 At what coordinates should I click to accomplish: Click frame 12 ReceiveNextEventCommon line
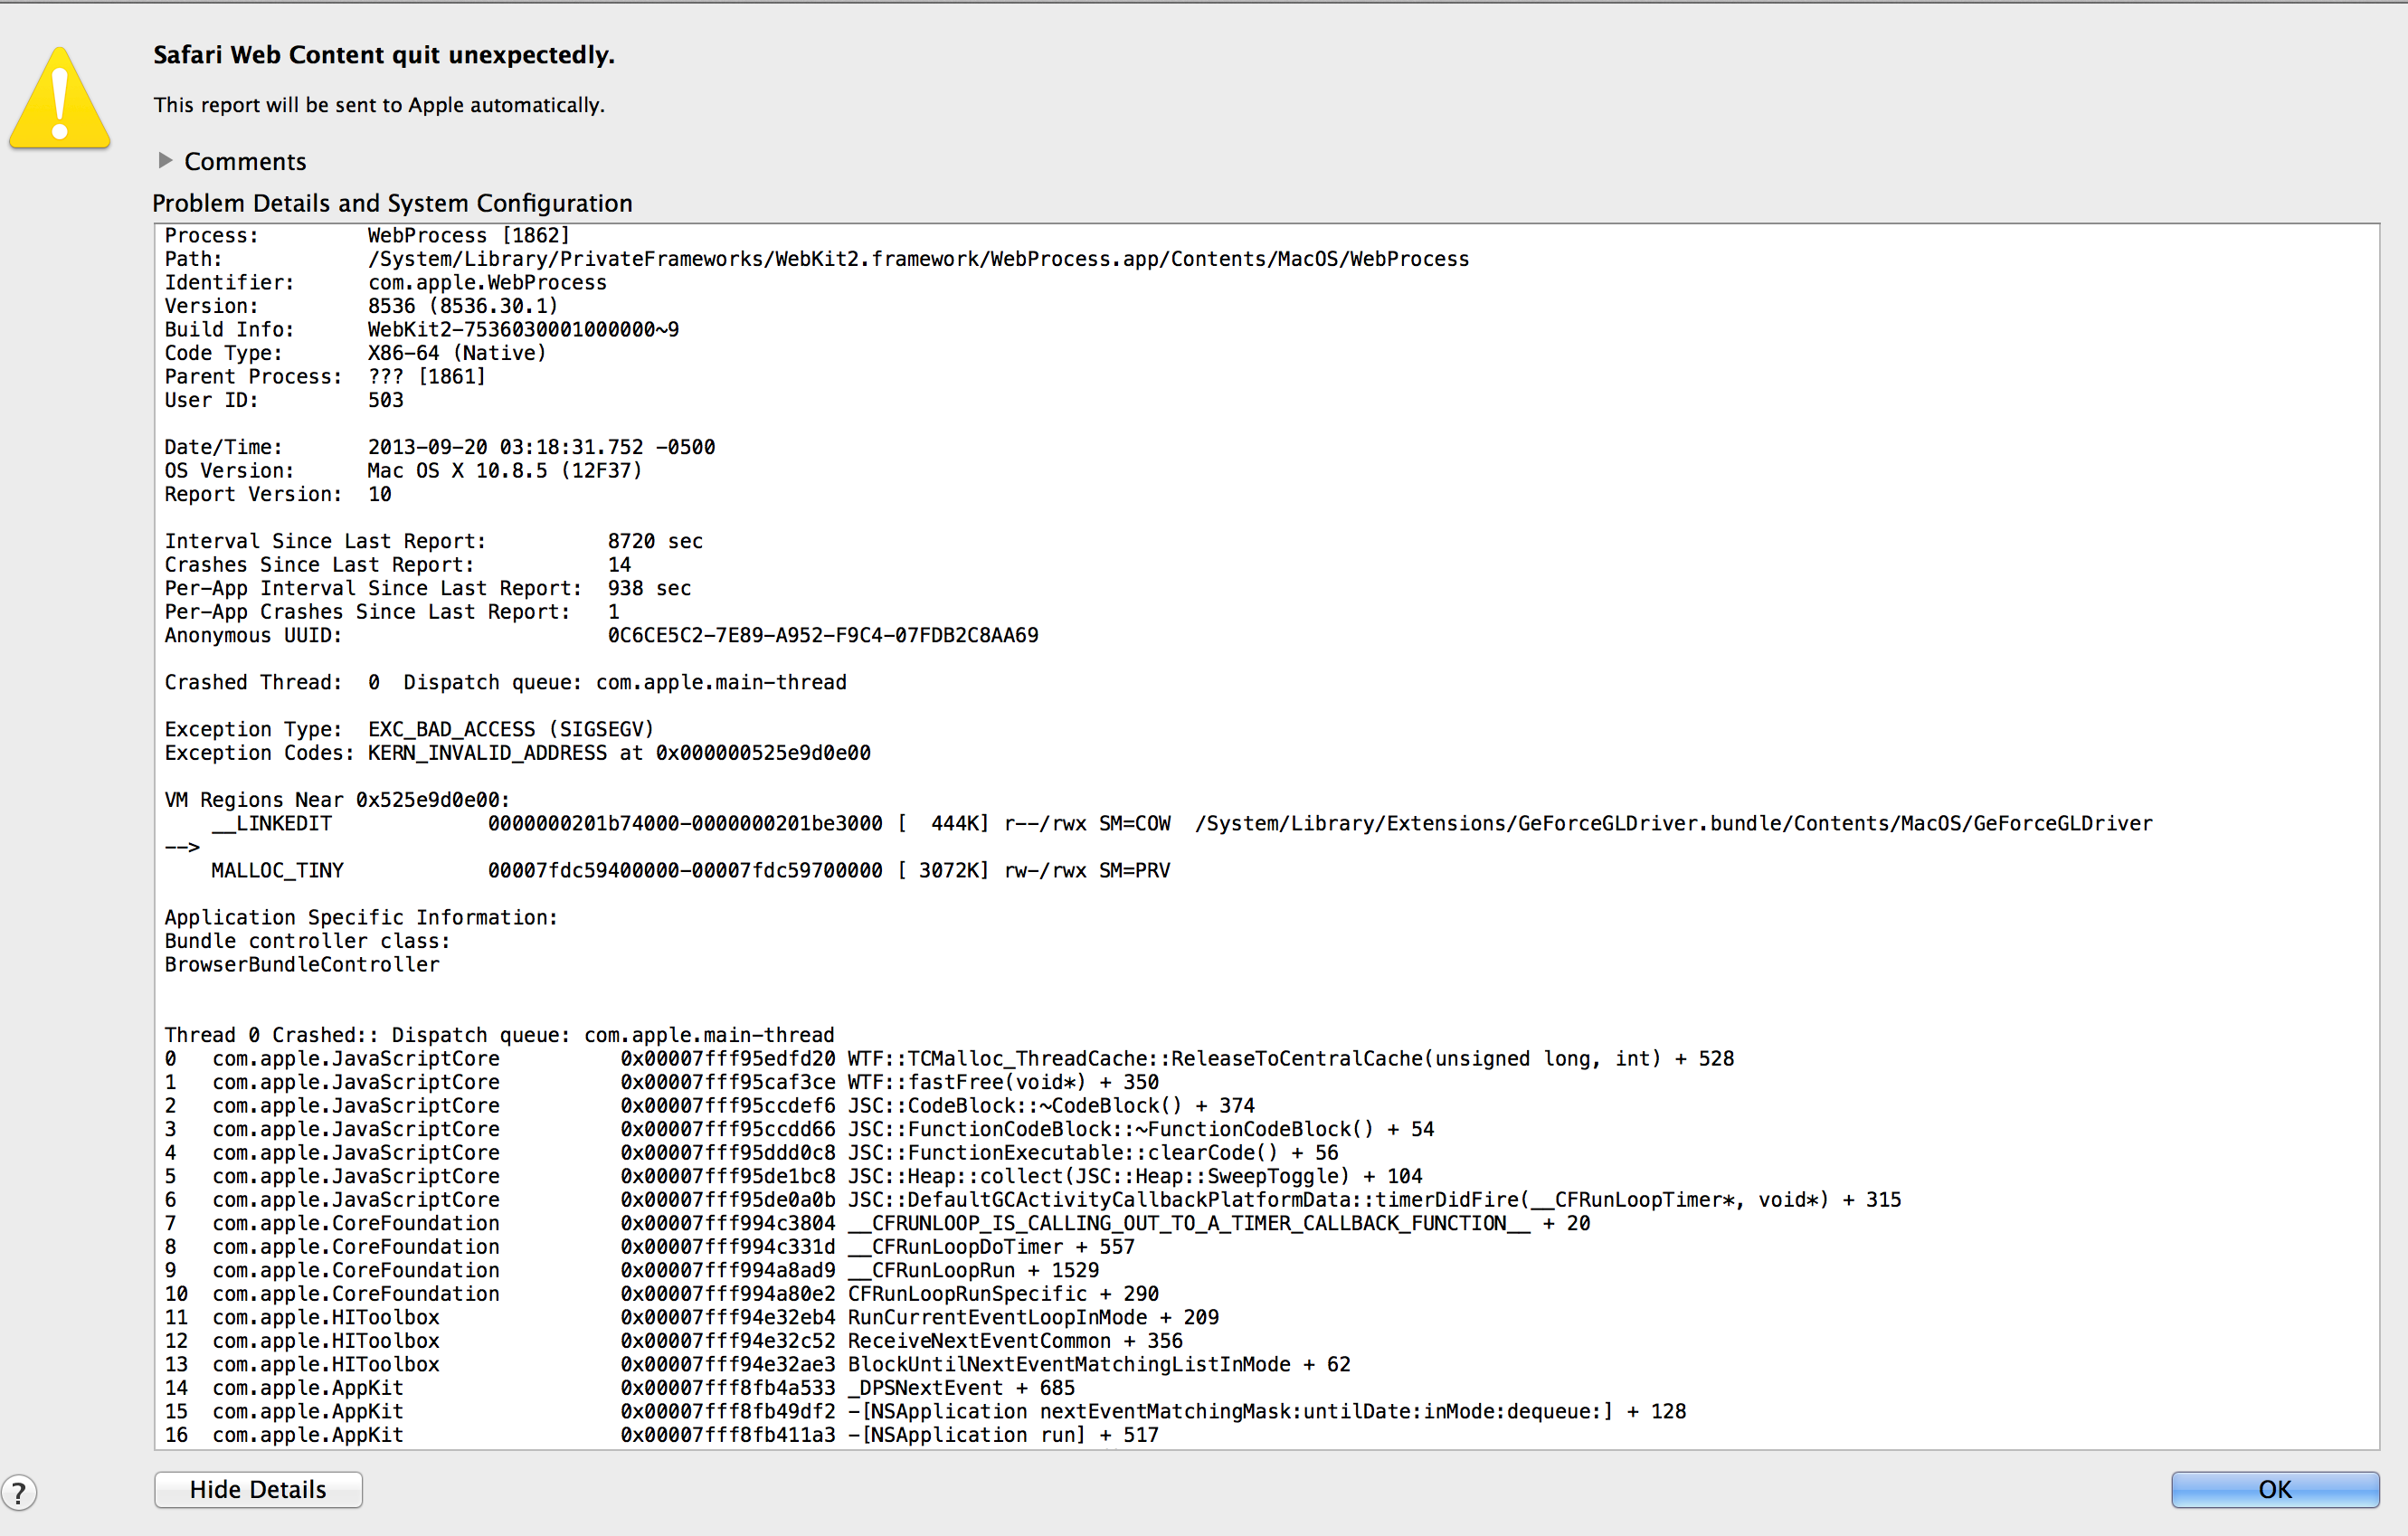[x=674, y=1341]
